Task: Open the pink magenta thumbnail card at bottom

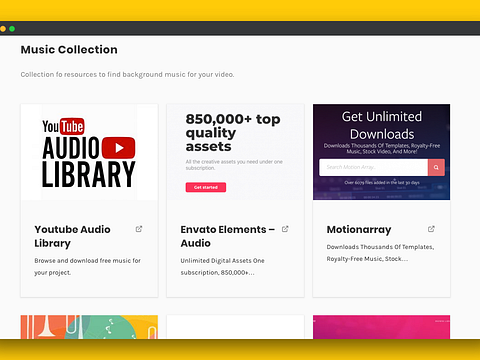Action: point(381,327)
